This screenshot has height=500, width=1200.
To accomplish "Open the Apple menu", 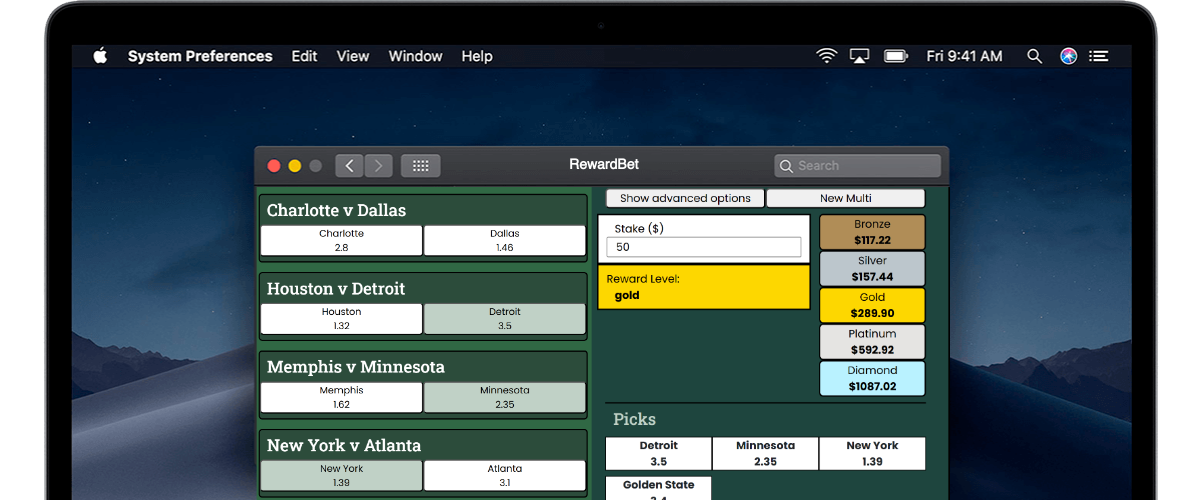I will click(100, 56).
